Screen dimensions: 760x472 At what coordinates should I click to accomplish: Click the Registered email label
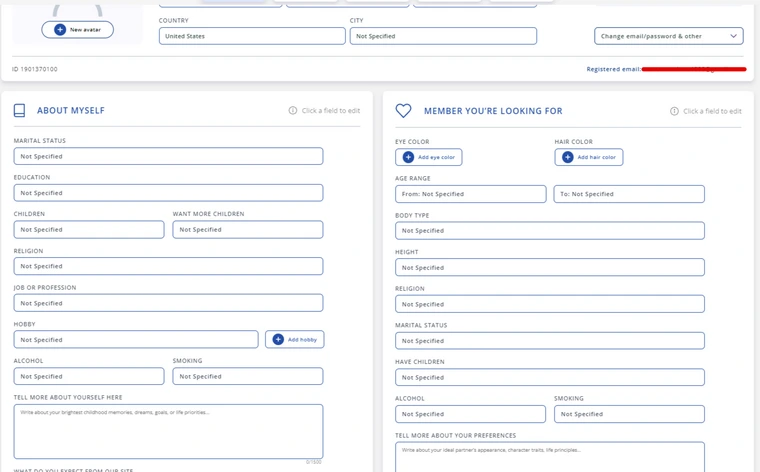(614, 69)
